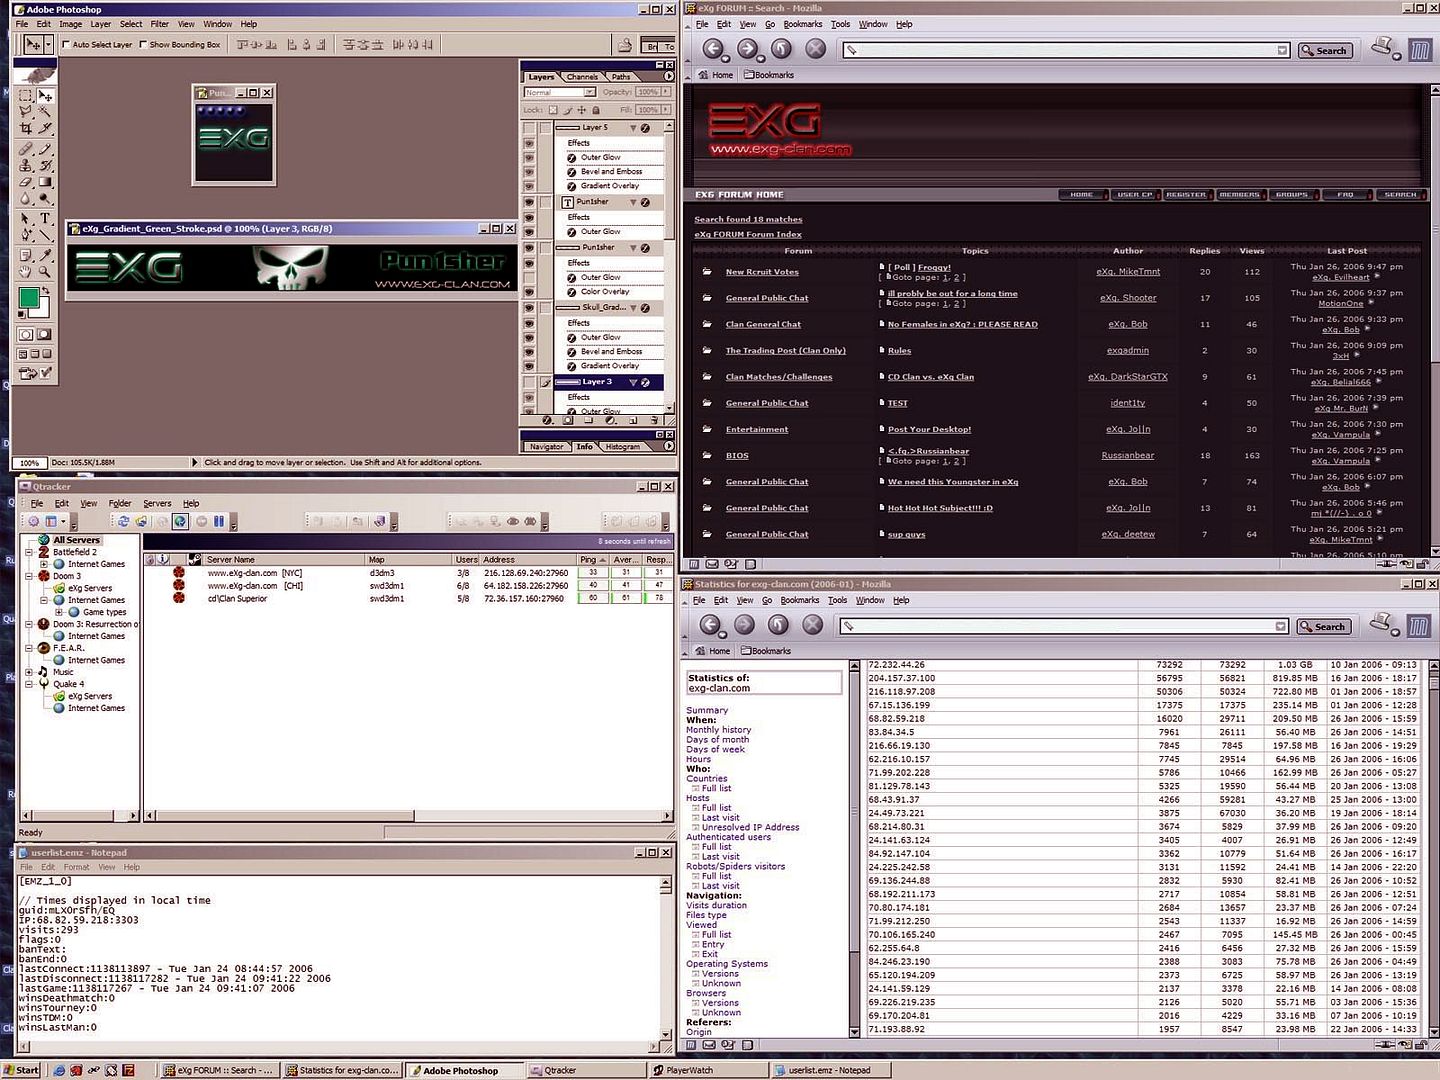Switch to Channels tab in Photoshop
This screenshot has width=1440, height=1080.
pyautogui.click(x=582, y=77)
